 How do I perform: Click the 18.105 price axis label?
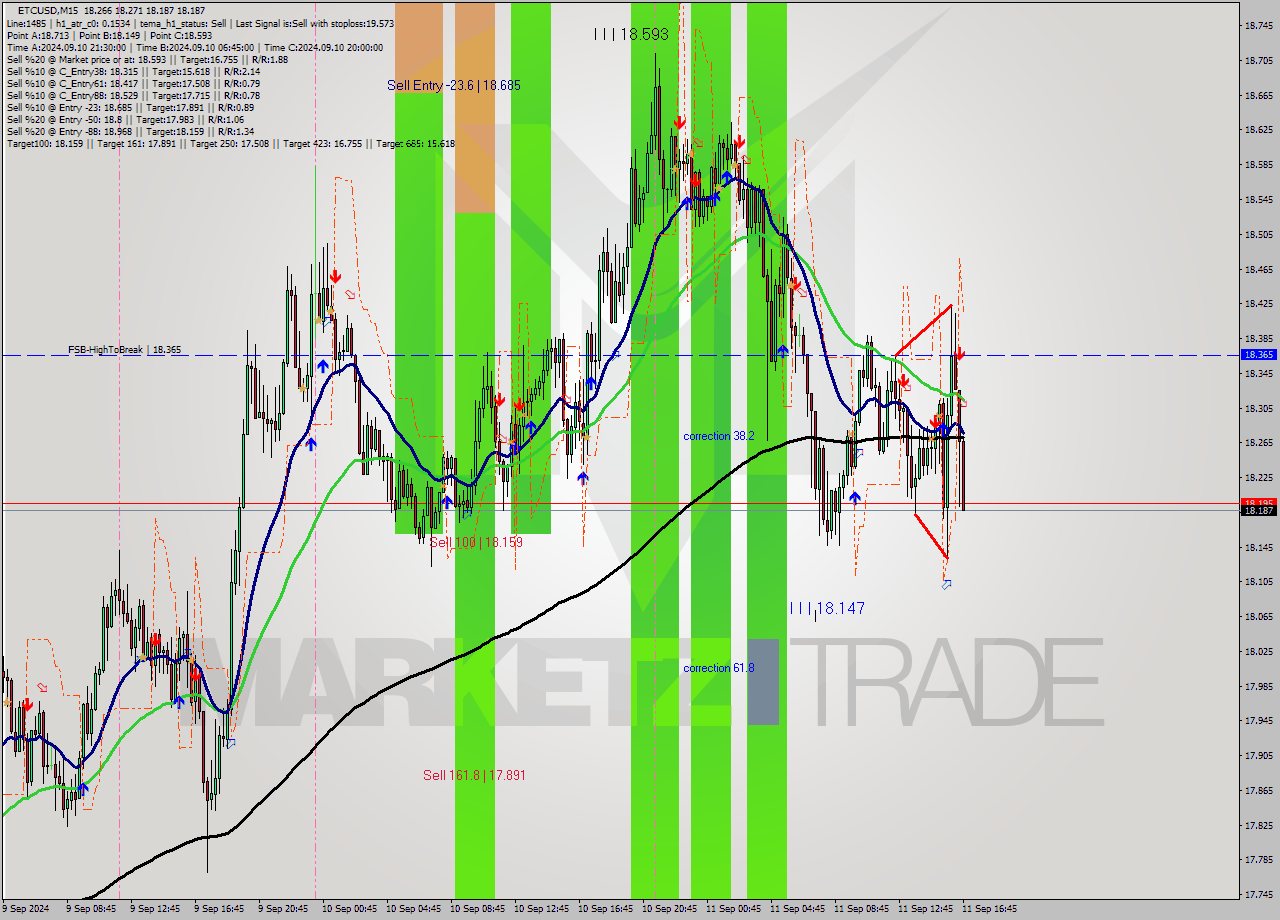click(1258, 582)
